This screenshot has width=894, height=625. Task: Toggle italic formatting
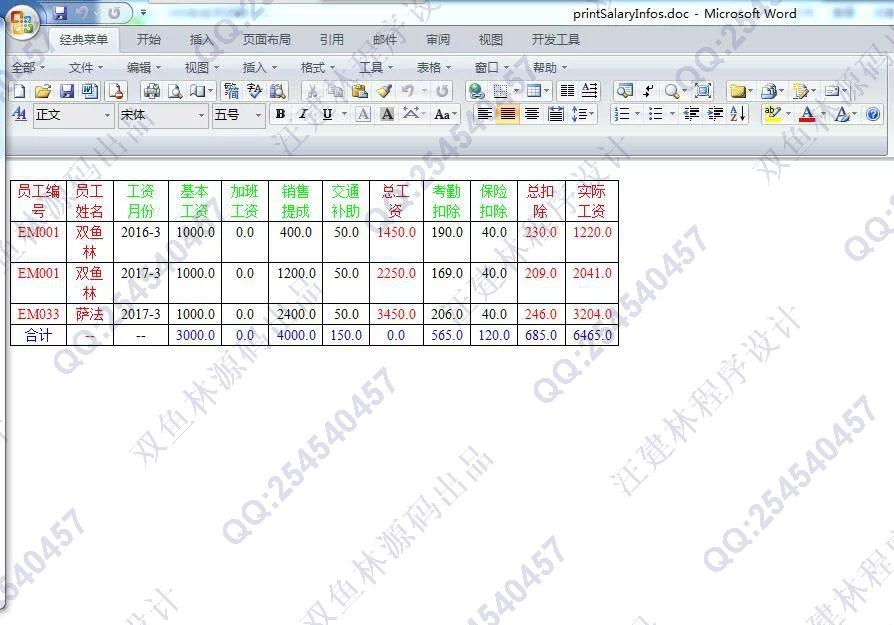pos(303,114)
